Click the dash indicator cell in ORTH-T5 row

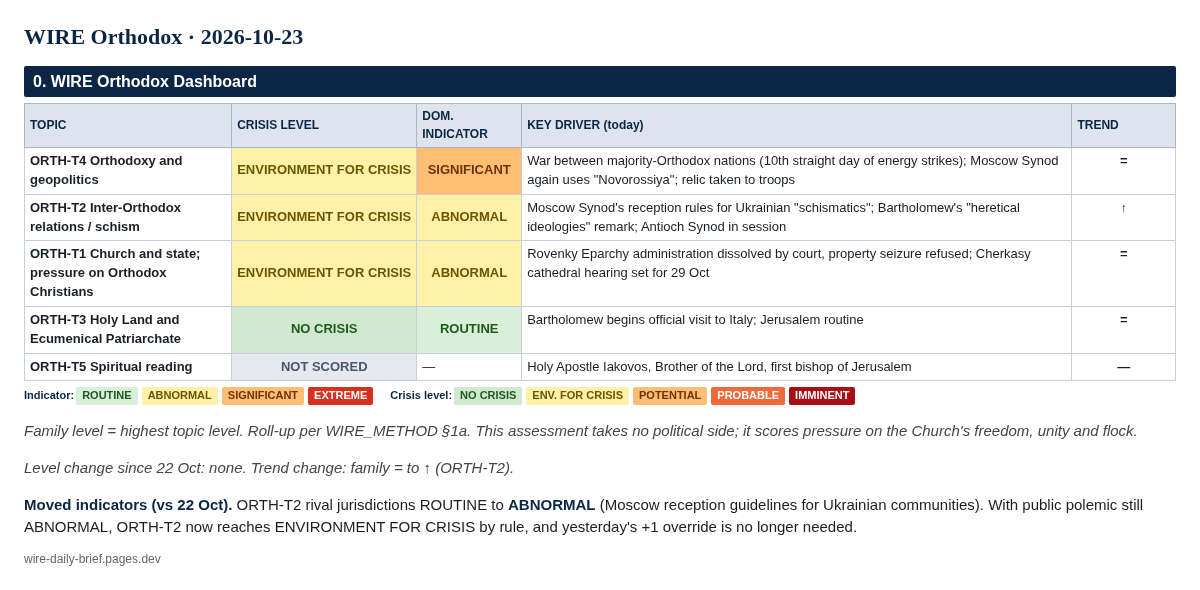point(469,367)
